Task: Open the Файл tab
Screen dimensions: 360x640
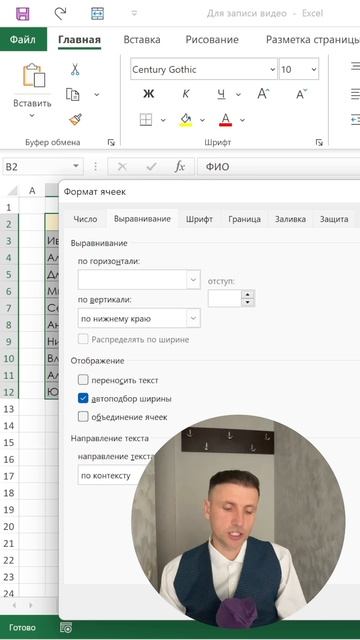Action: pos(23,40)
